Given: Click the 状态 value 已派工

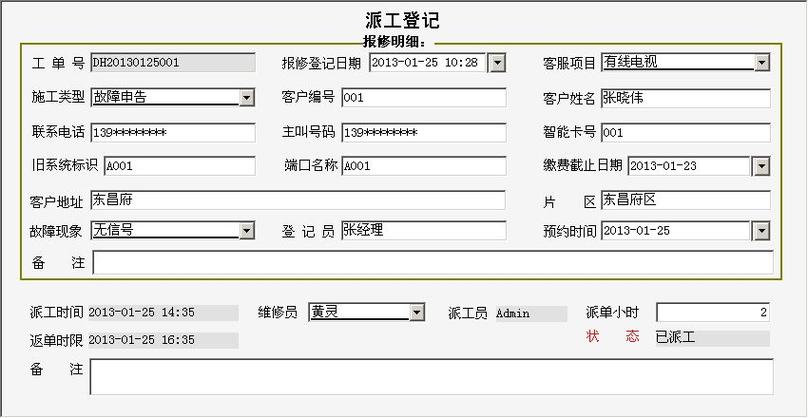Looking at the screenshot, I should (x=713, y=338).
